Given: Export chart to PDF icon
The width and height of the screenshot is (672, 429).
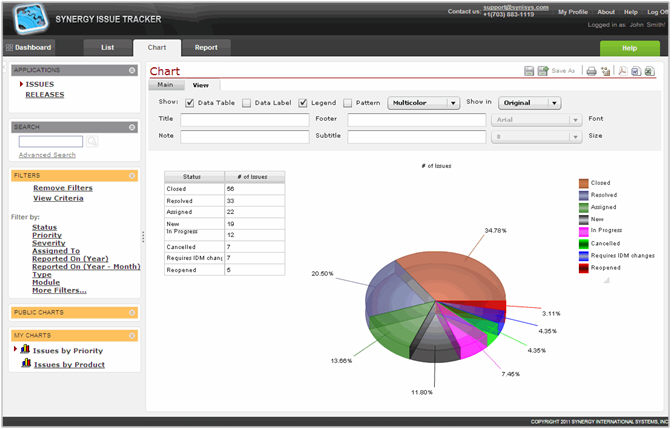Looking at the screenshot, I should coord(622,71).
